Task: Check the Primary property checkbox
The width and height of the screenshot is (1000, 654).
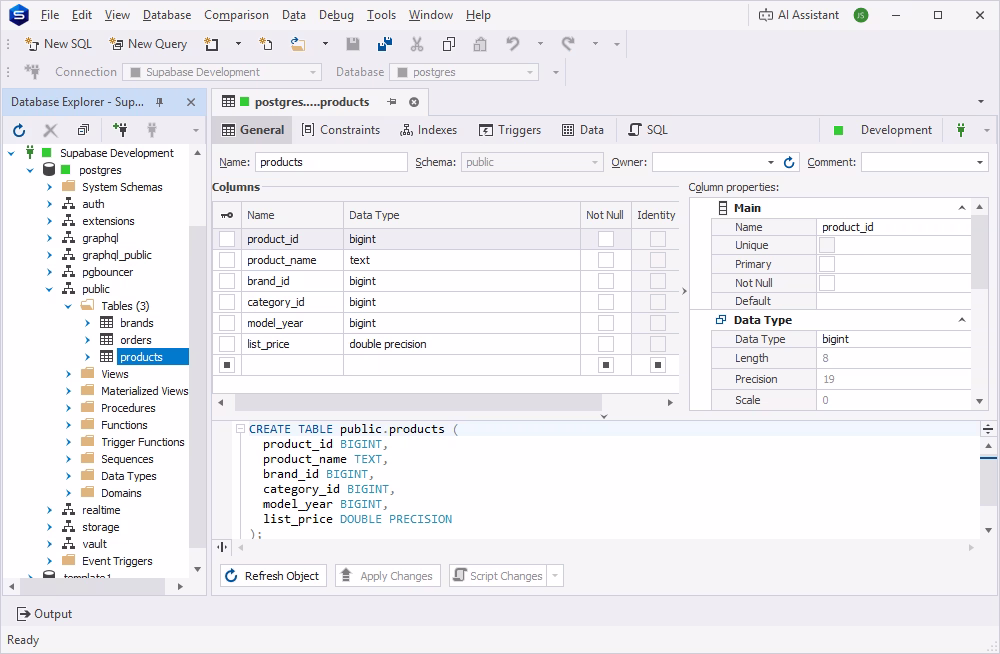Action: click(827, 264)
